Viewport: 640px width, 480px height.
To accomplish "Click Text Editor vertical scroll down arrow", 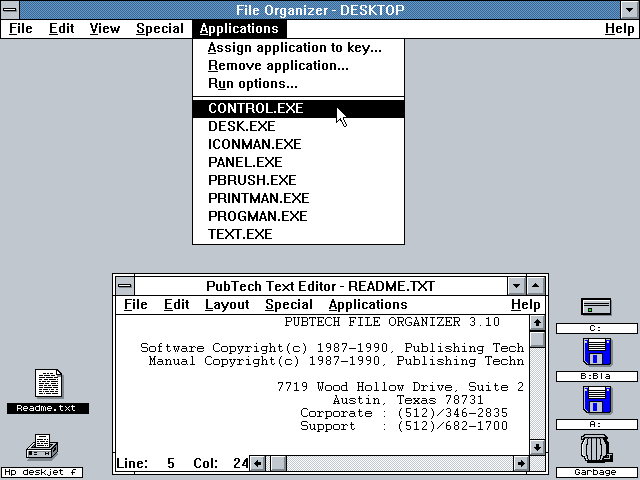I will click(537, 447).
